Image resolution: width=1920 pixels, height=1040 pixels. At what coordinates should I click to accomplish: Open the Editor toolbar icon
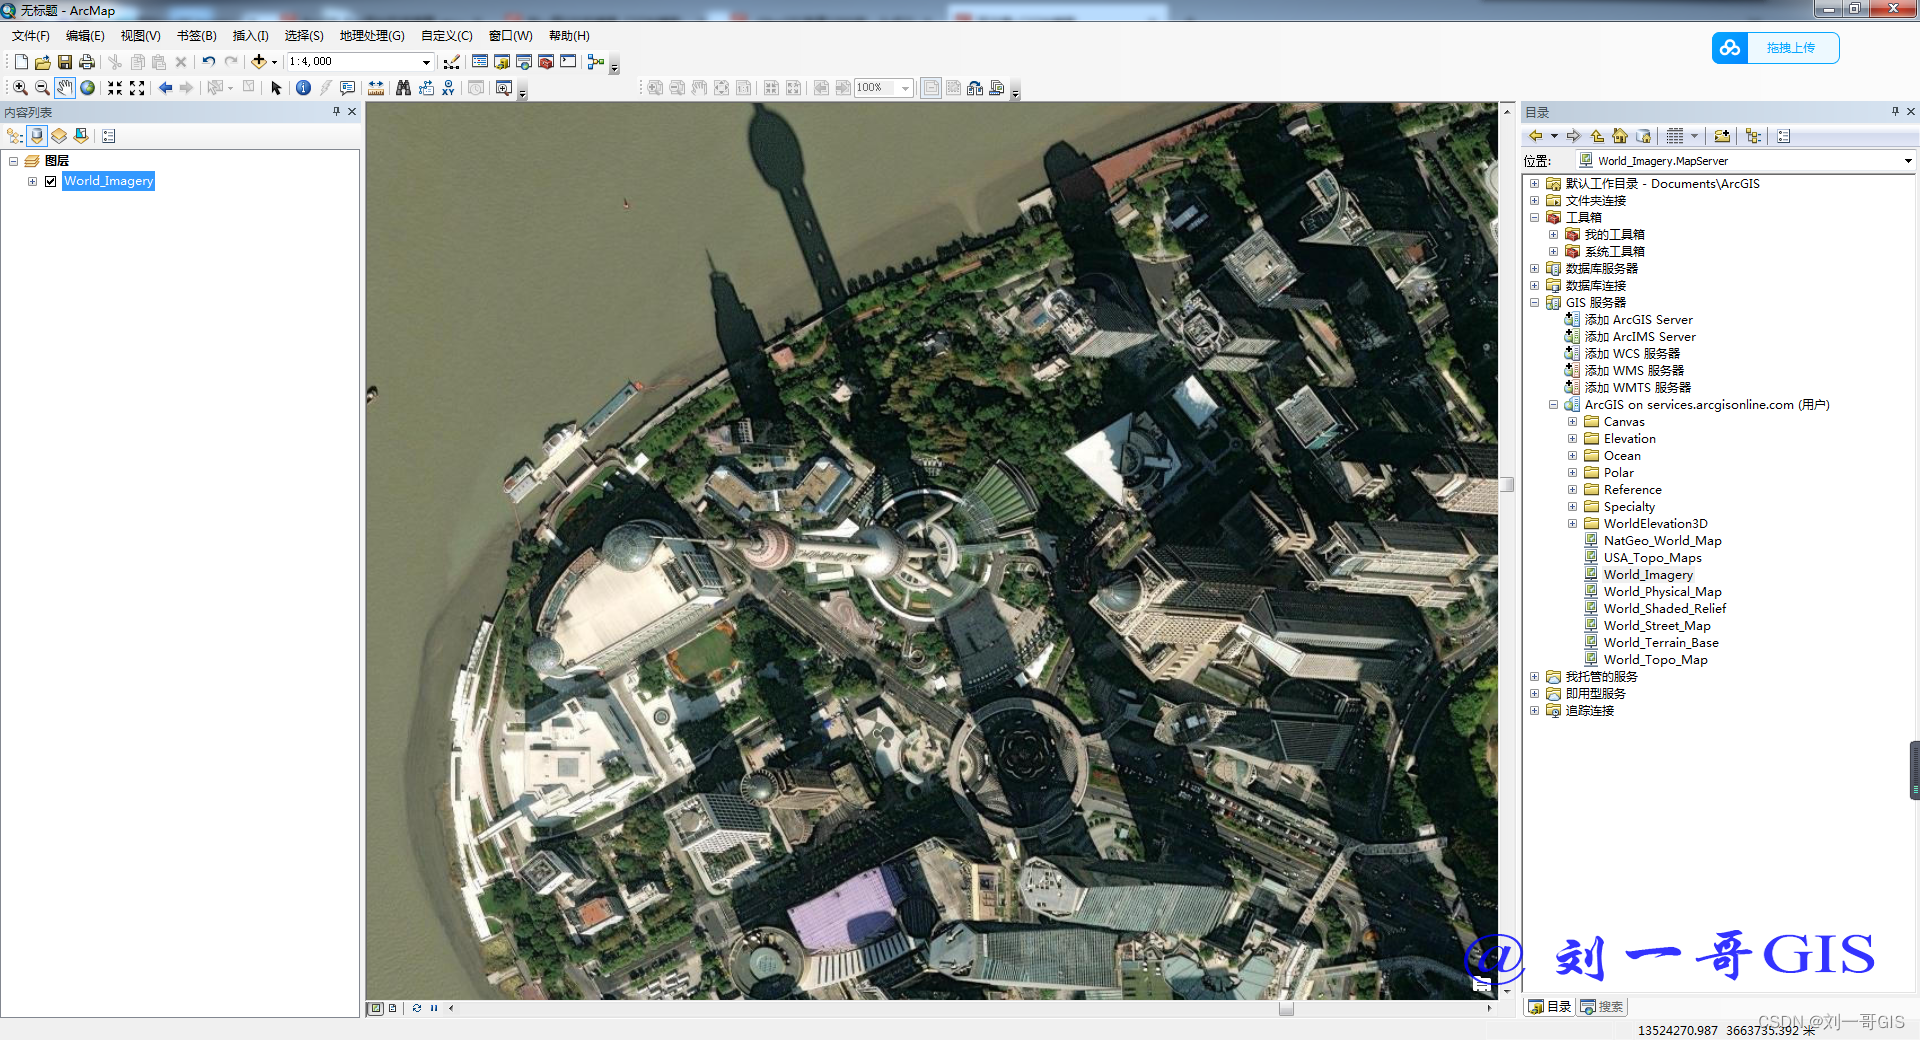coord(452,62)
